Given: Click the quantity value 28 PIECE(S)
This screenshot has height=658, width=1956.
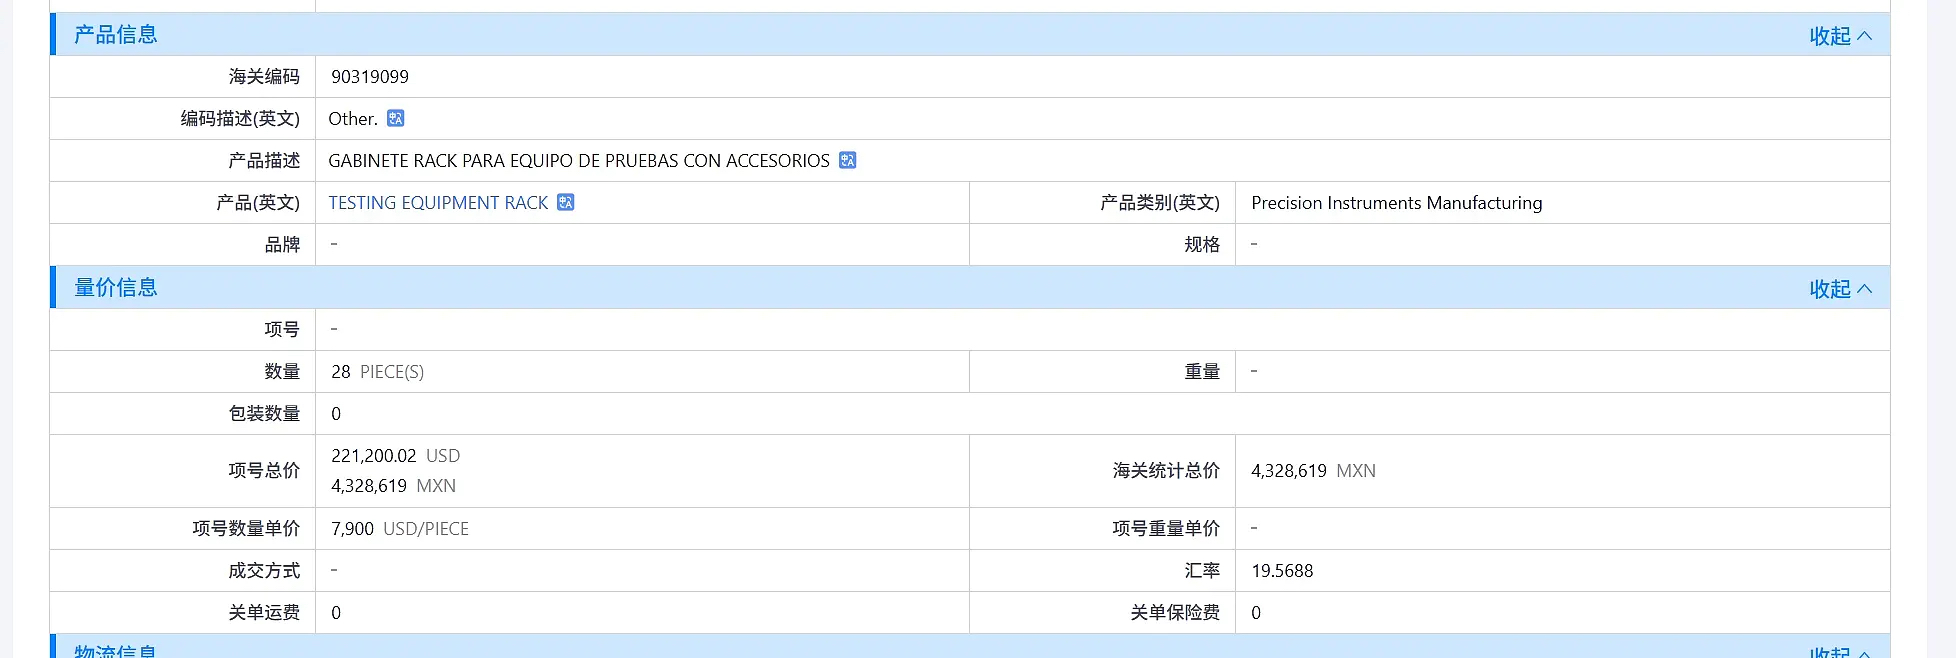Looking at the screenshot, I should (377, 372).
